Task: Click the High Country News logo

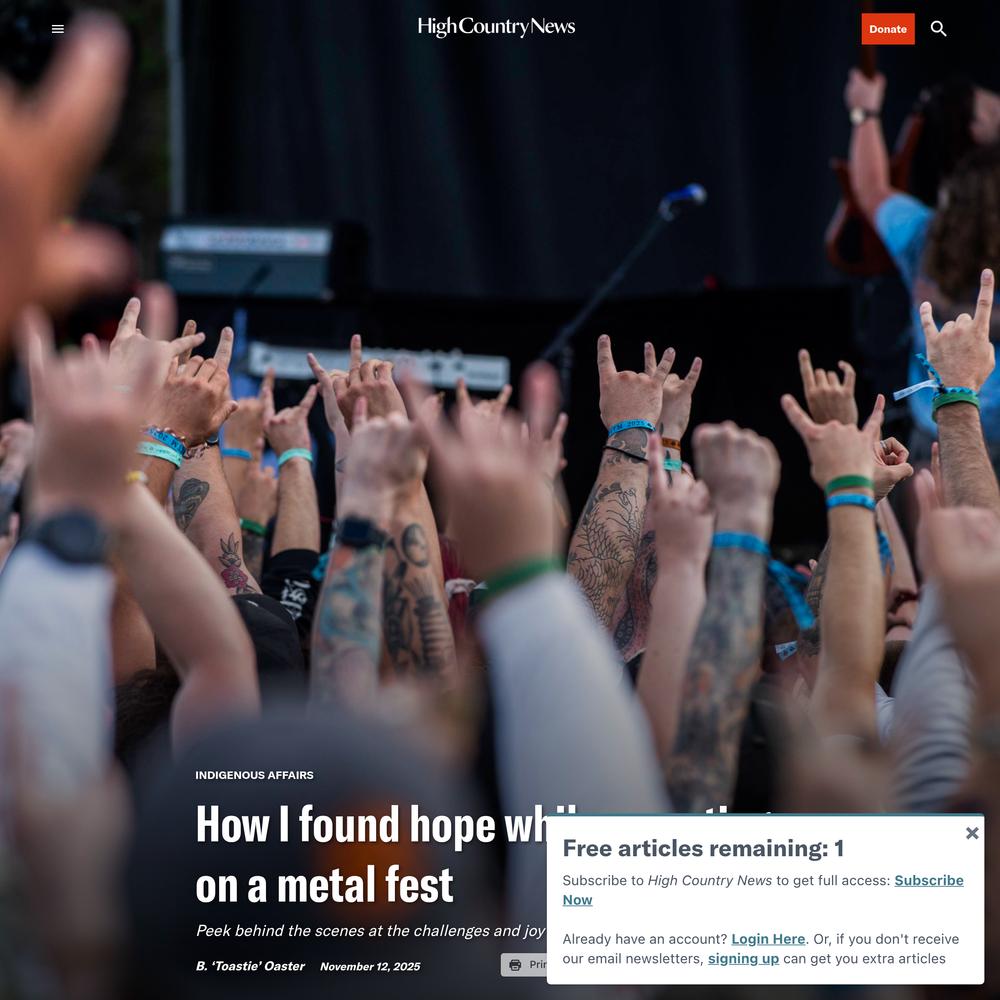Action: tap(496, 27)
